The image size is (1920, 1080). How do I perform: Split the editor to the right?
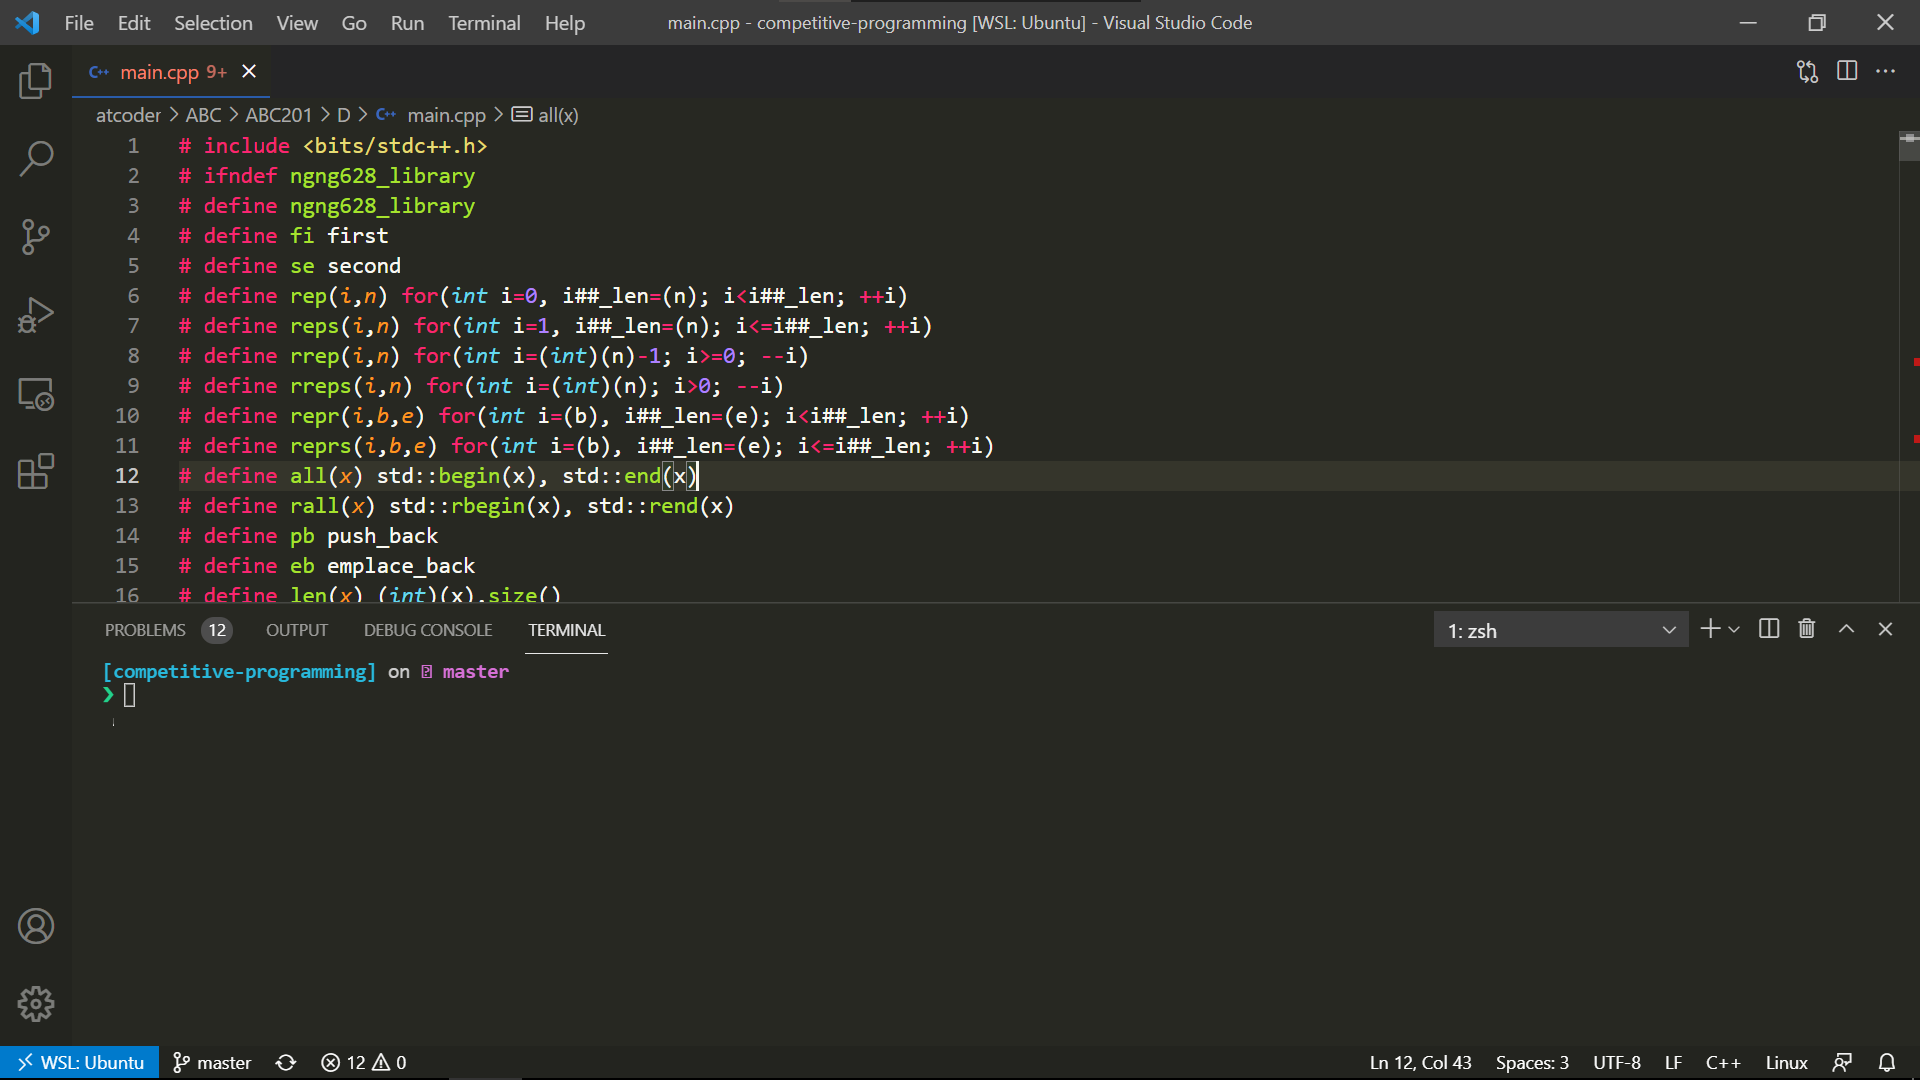(x=1847, y=71)
